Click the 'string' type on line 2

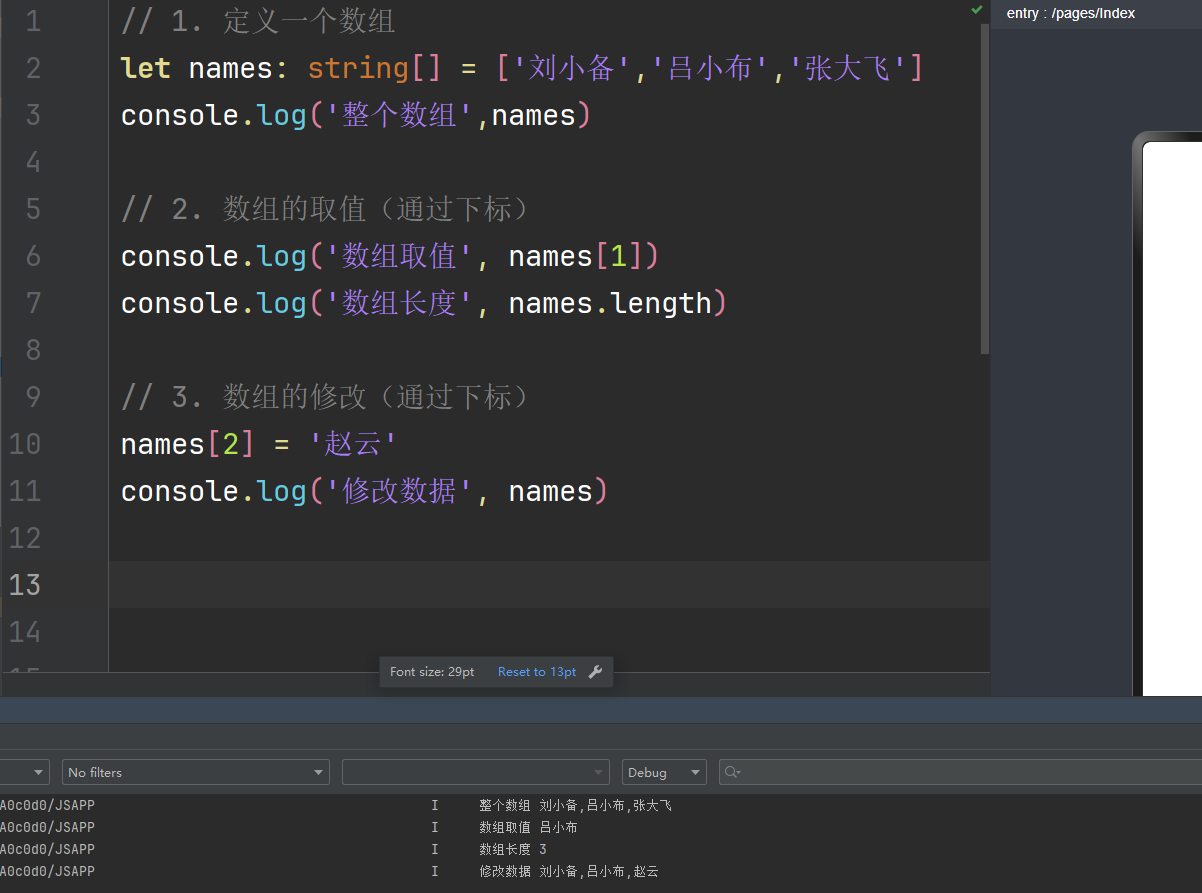358,68
